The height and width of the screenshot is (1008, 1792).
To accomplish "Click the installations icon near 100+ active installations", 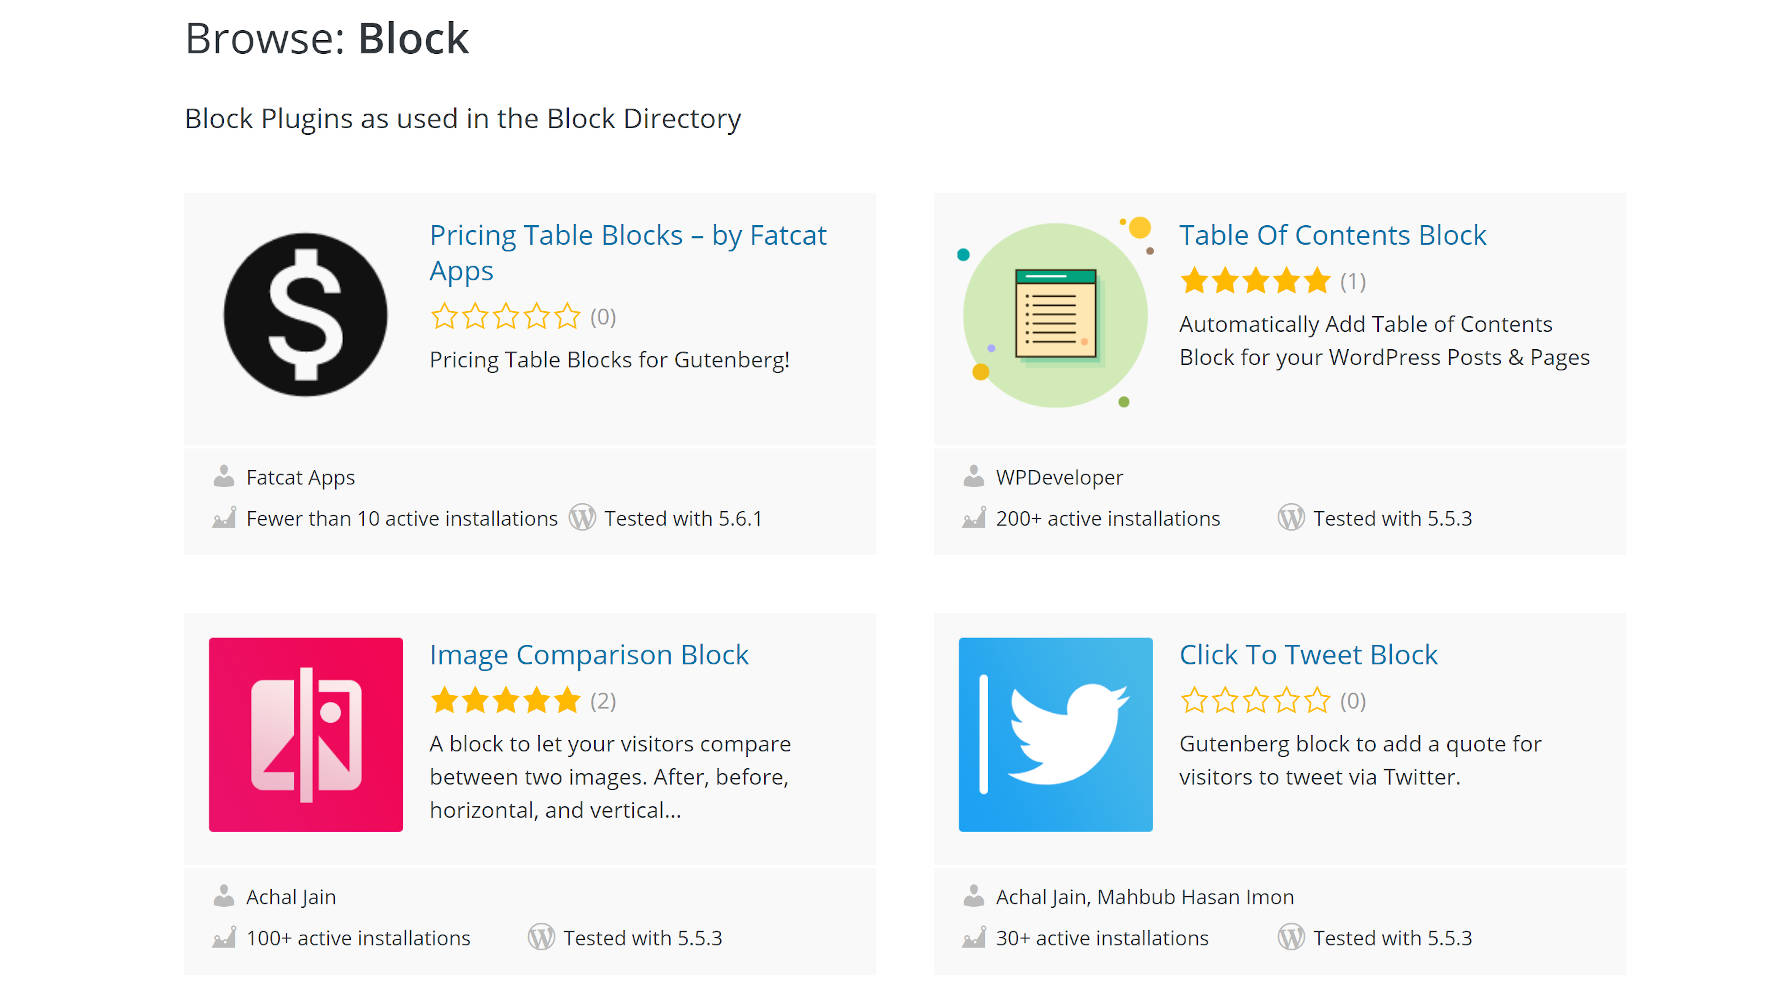I will click(222, 937).
